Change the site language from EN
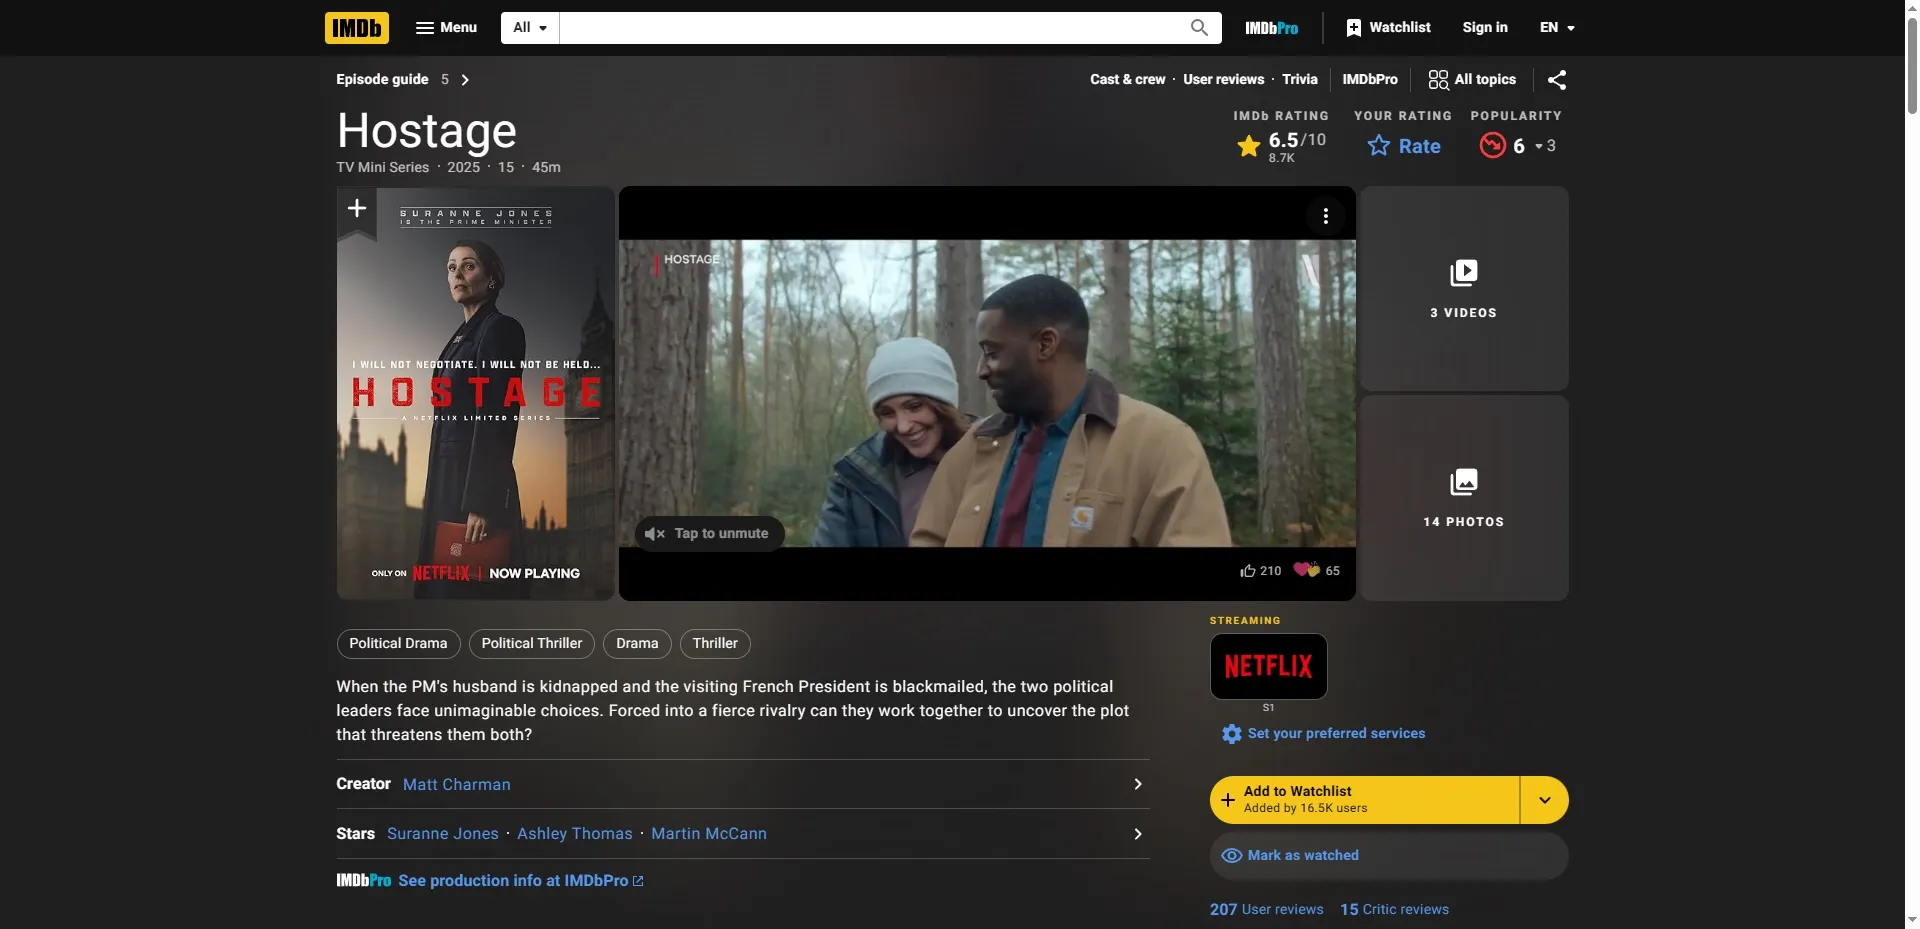Image resolution: width=1920 pixels, height=929 pixels. tap(1556, 27)
